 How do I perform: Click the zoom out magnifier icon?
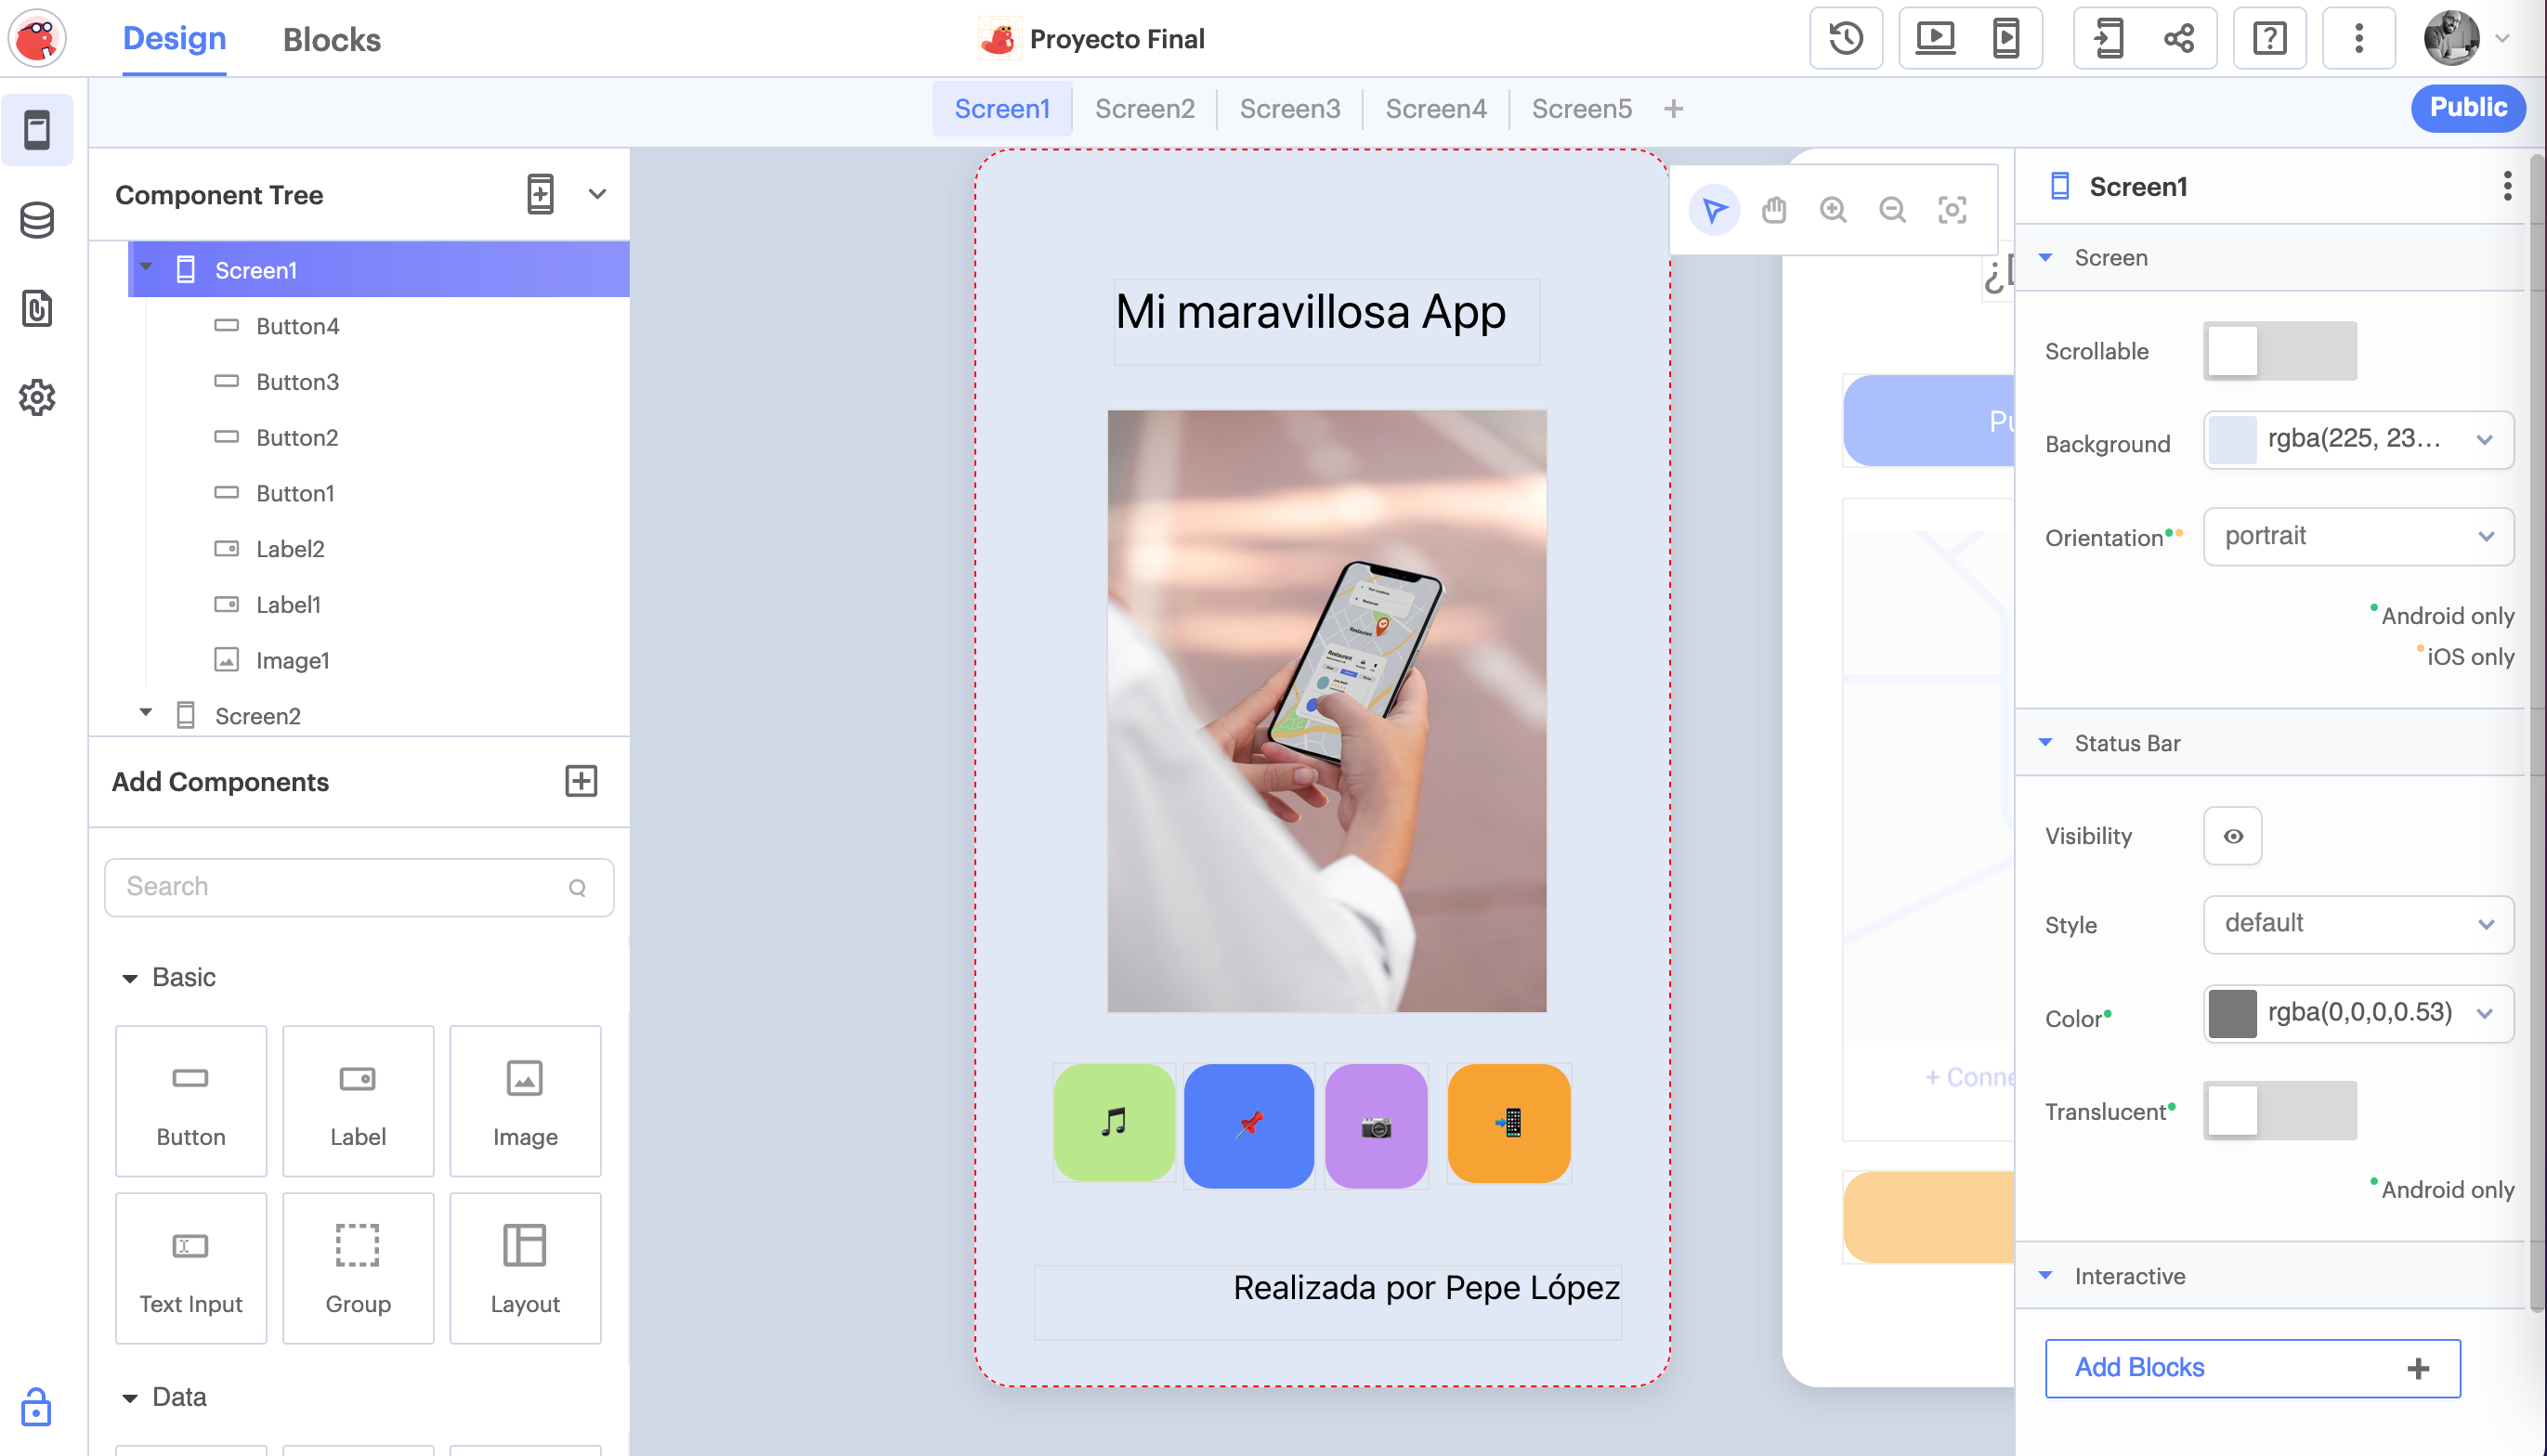click(x=1892, y=210)
